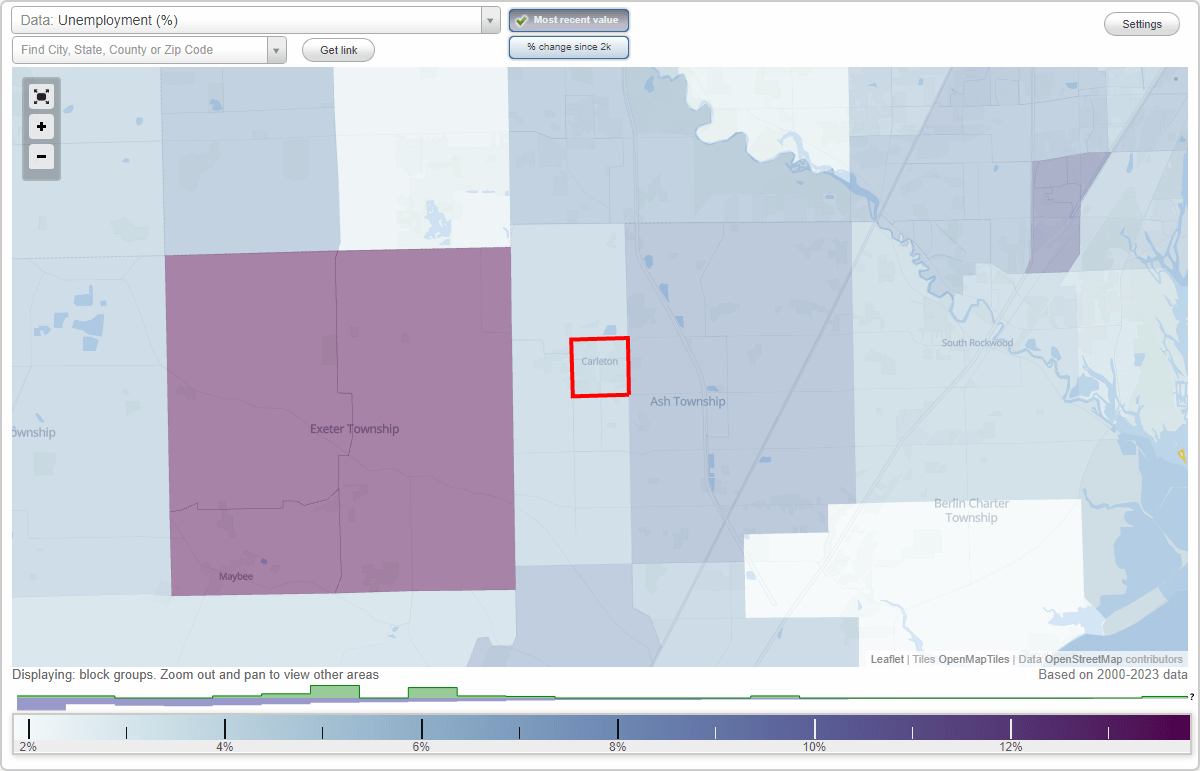Zoom in using the plus icon
This screenshot has width=1200, height=771.
pos(41,126)
